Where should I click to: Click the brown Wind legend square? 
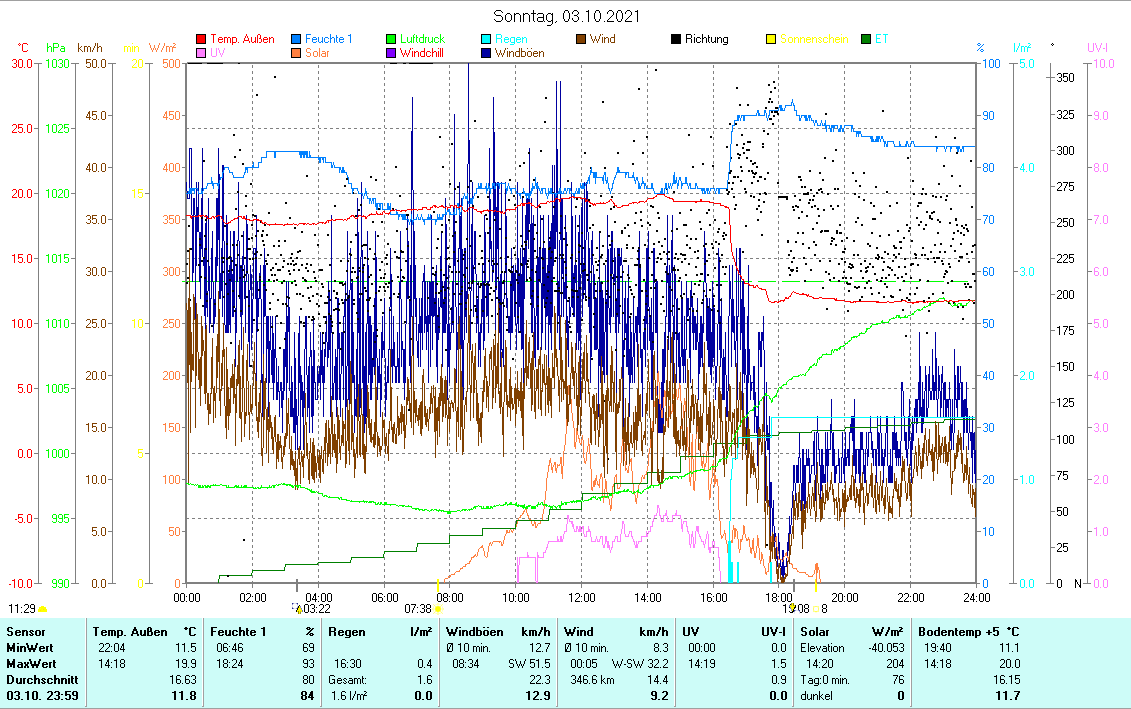click(582, 40)
